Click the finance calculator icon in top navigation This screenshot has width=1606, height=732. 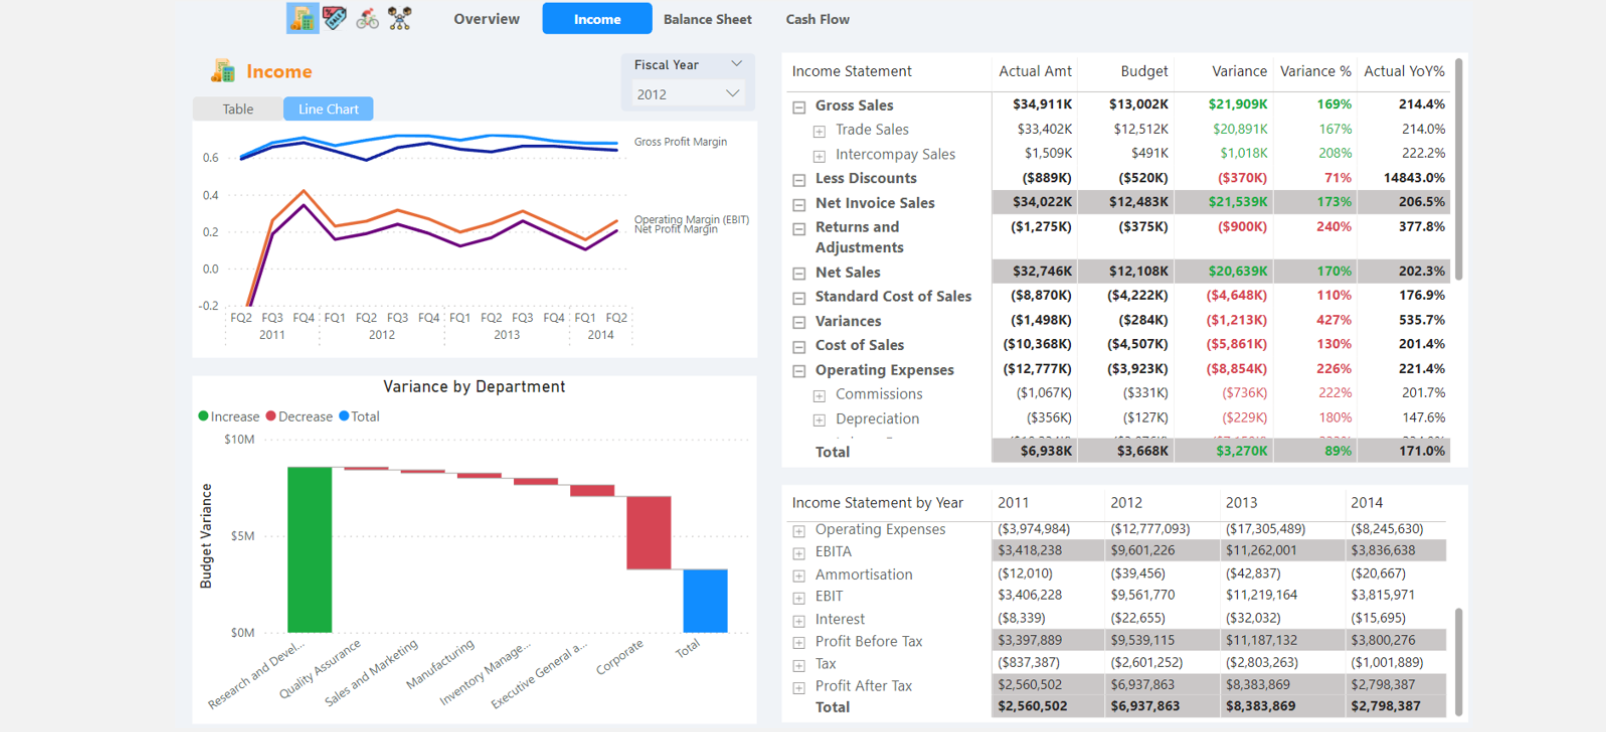(302, 18)
